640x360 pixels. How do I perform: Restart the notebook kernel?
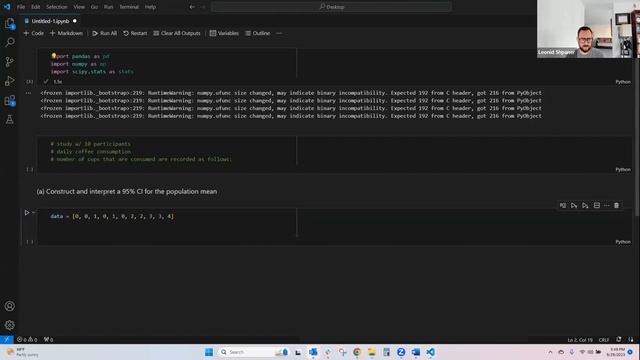pyautogui.click(x=135, y=33)
